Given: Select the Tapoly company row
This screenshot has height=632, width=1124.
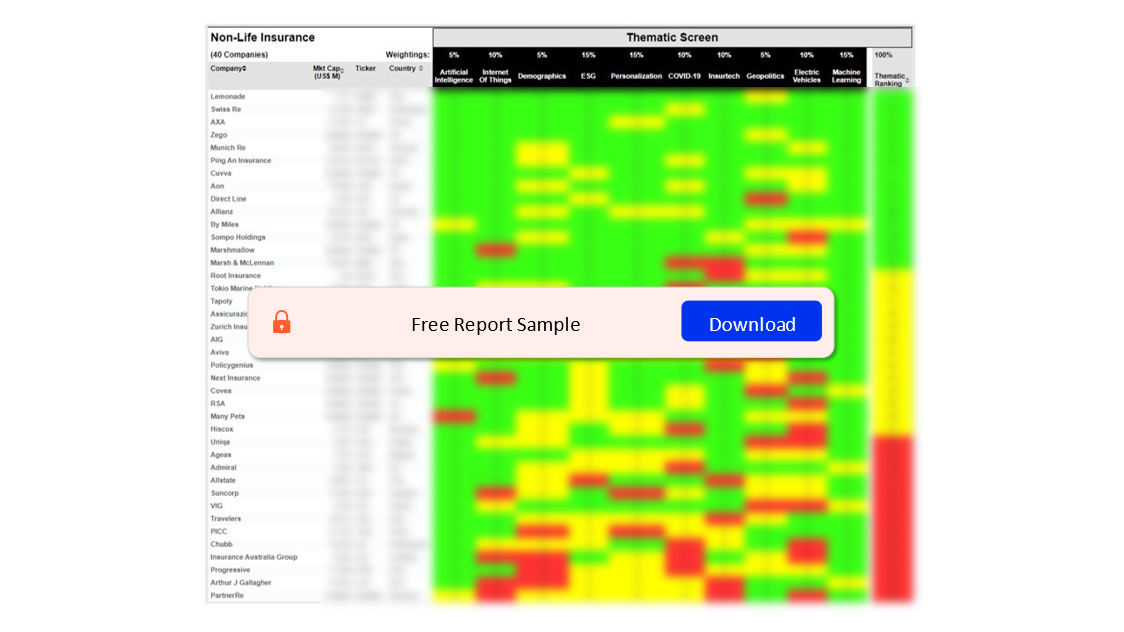Looking at the screenshot, I should (222, 302).
